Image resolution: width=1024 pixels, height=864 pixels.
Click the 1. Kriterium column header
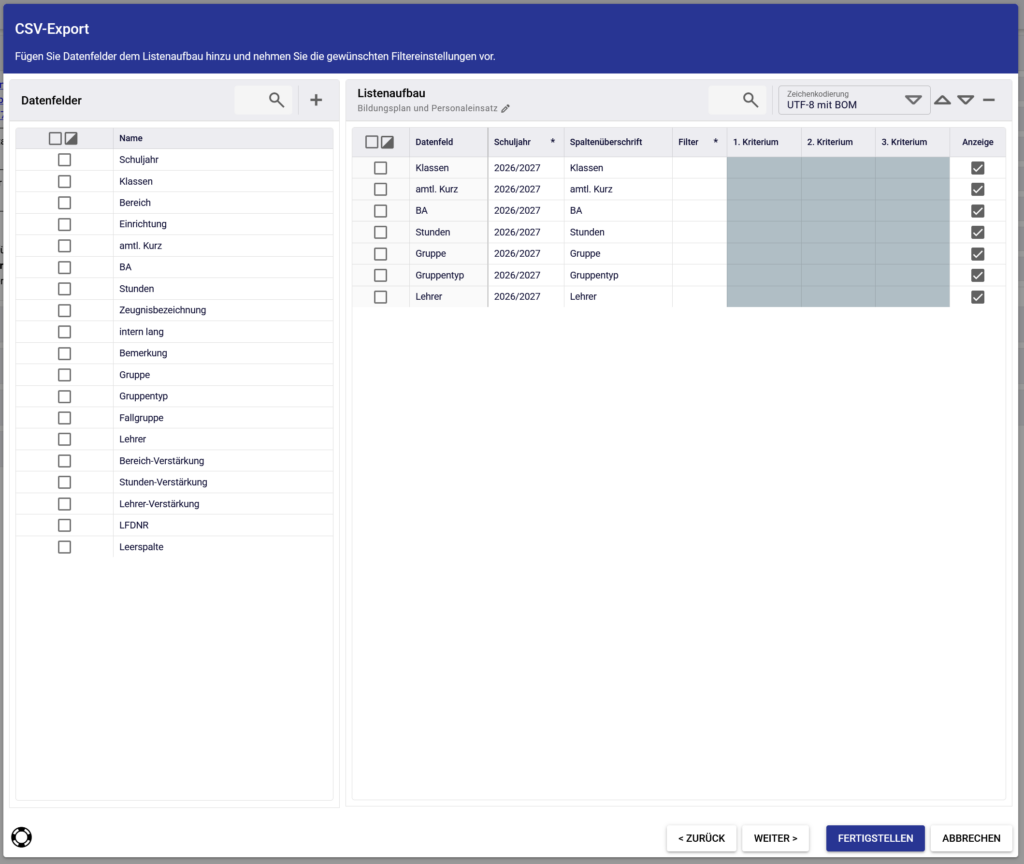coord(763,142)
